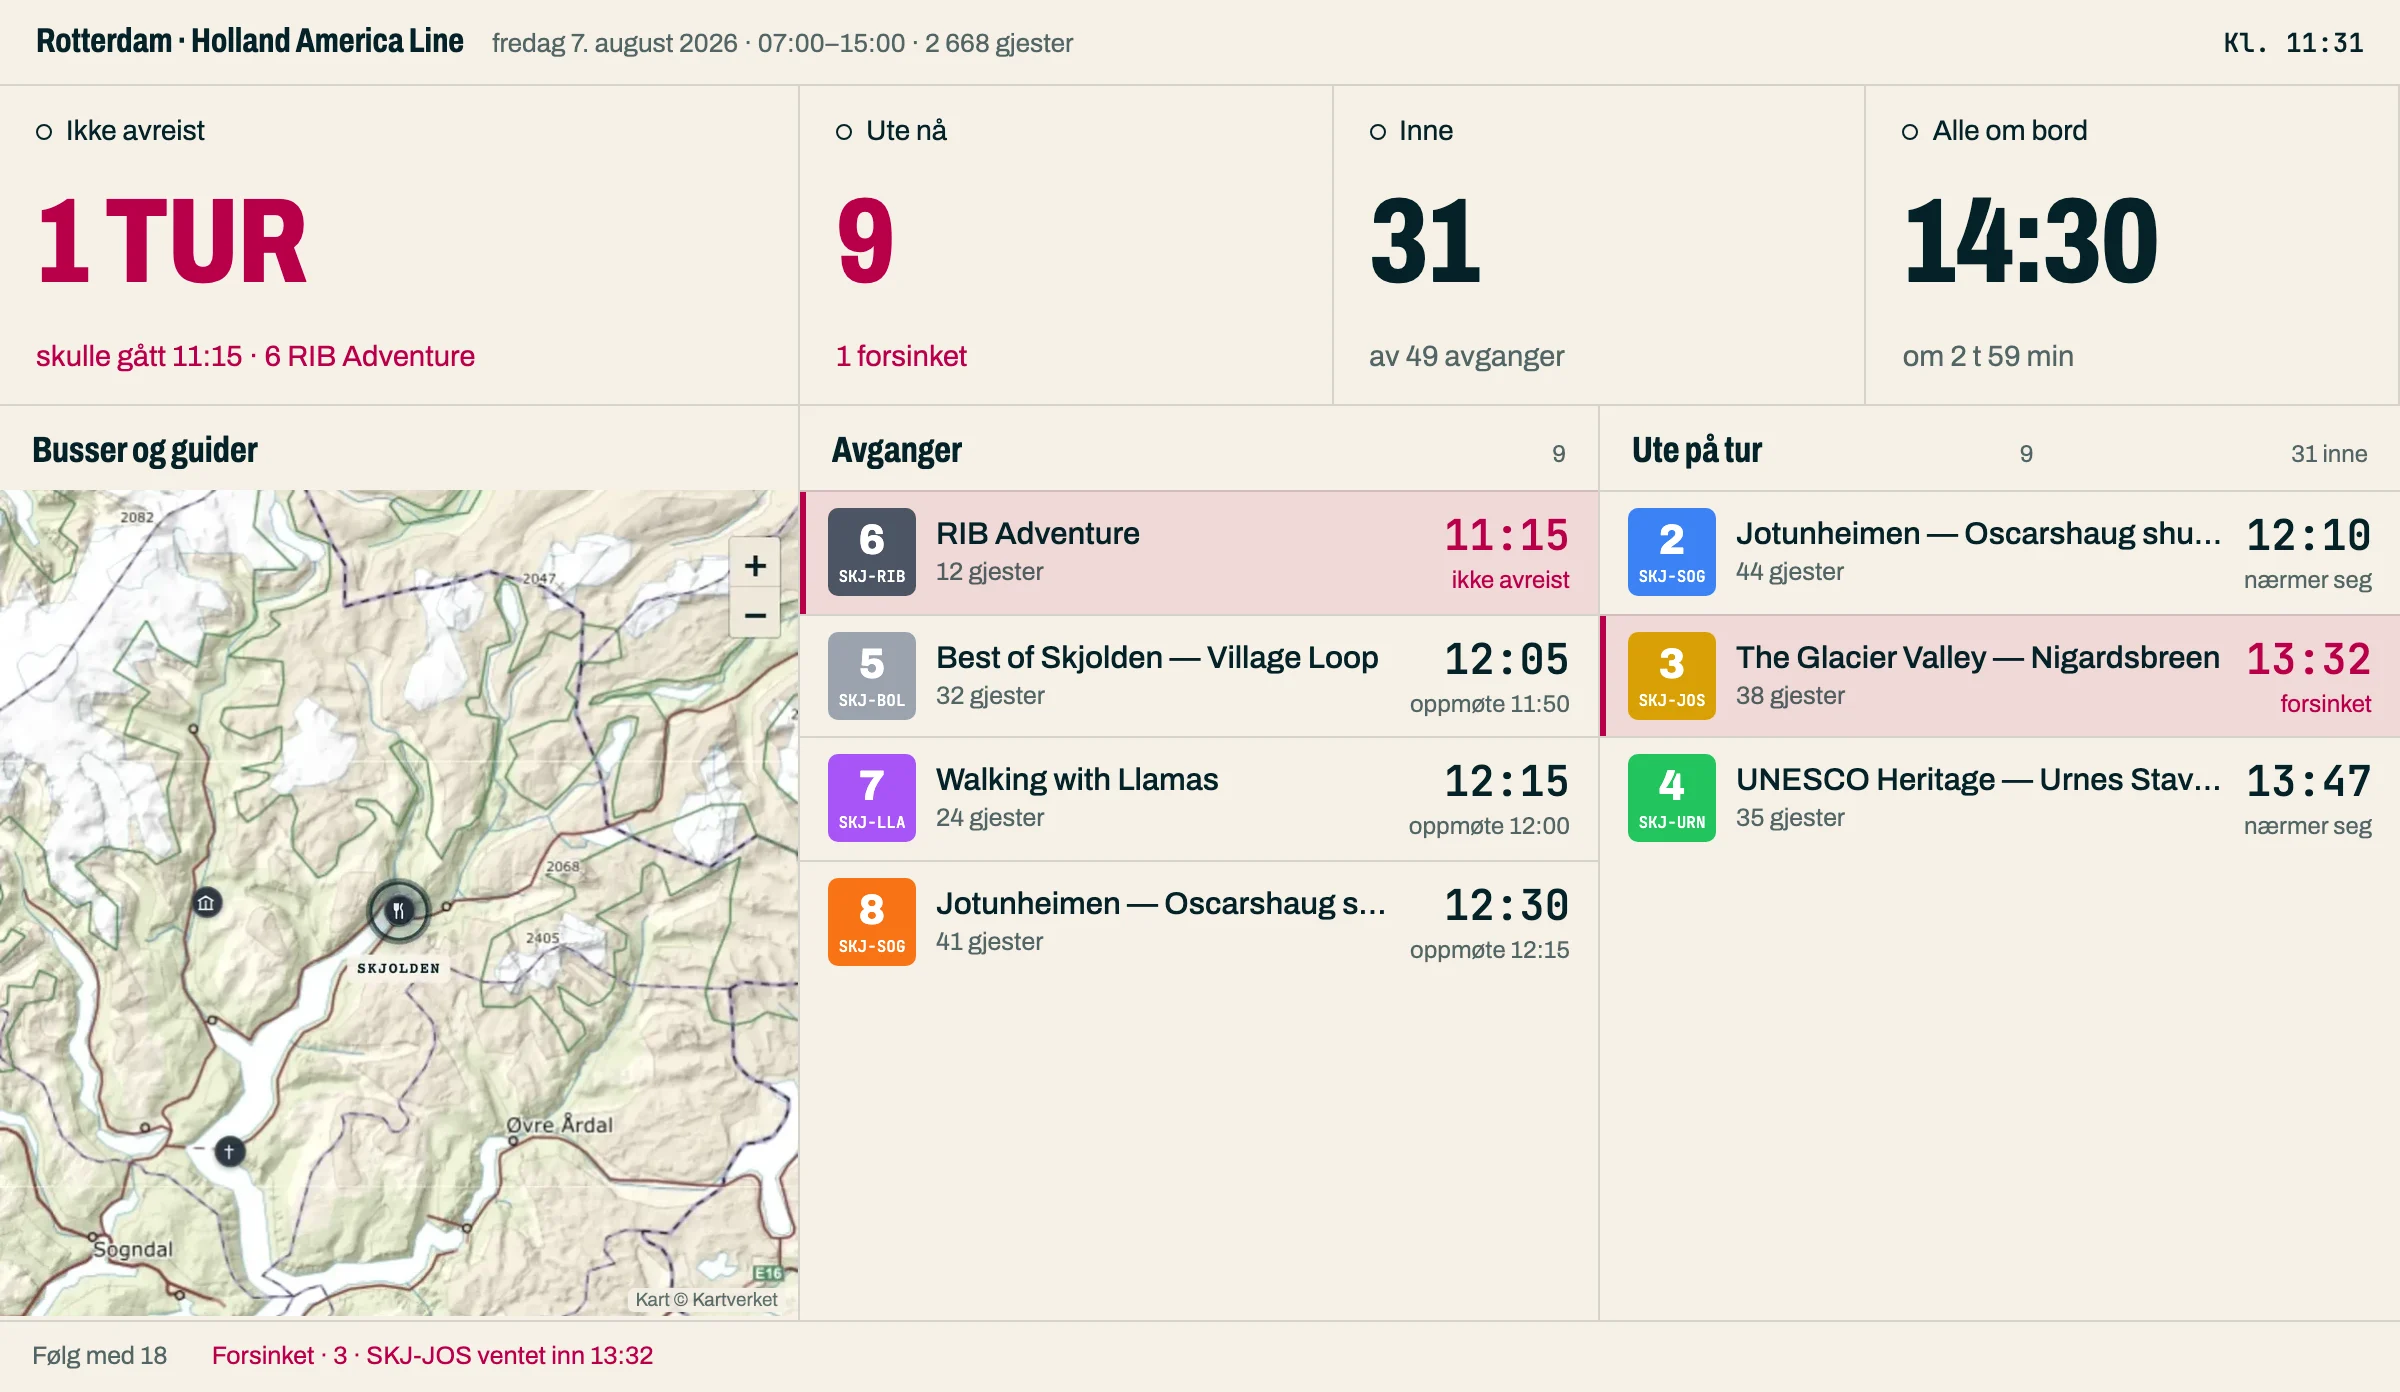Click the Forsinket SKJ-JOS alert in footer
Image resolution: width=2400 pixels, height=1392 pixels.
(x=432, y=1355)
